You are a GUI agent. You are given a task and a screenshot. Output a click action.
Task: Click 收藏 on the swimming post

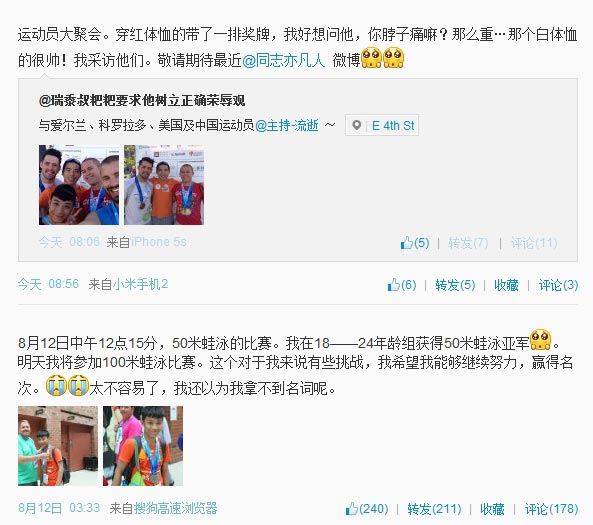click(x=492, y=509)
